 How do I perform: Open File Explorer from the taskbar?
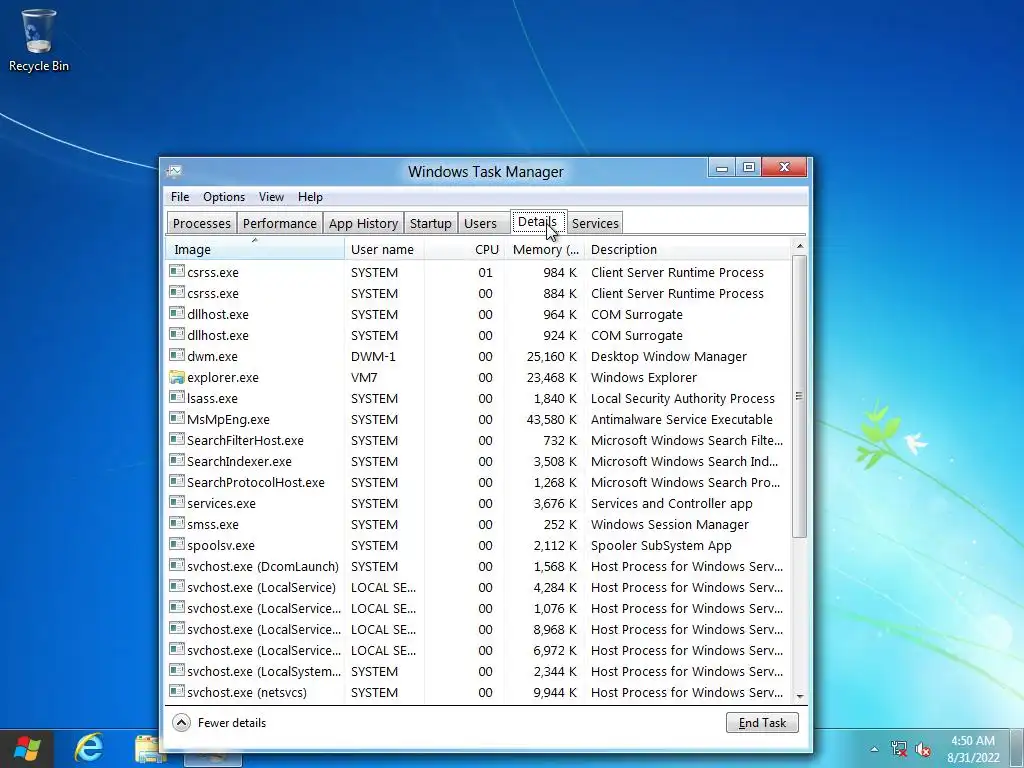pos(150,749)
